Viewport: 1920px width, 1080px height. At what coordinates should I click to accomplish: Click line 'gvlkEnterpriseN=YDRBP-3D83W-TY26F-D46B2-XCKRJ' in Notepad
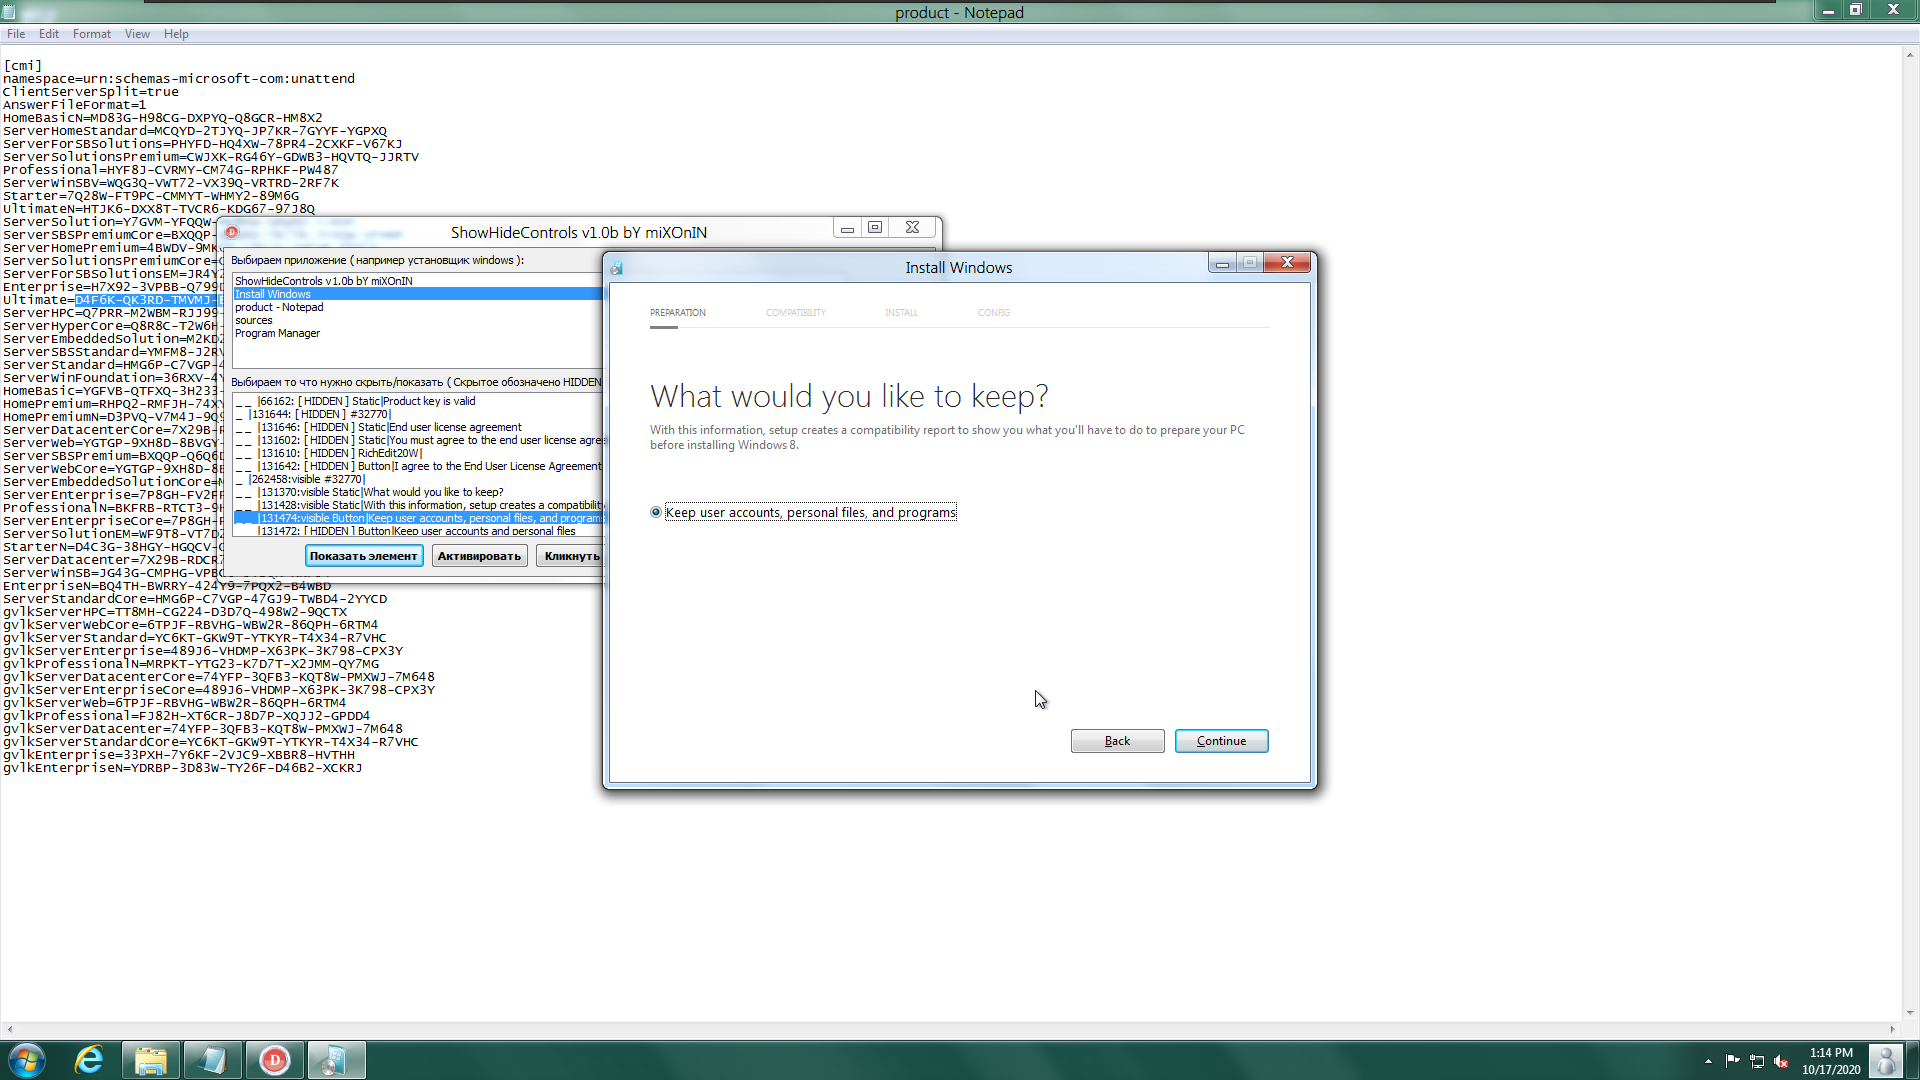click(x=182, y=768)
